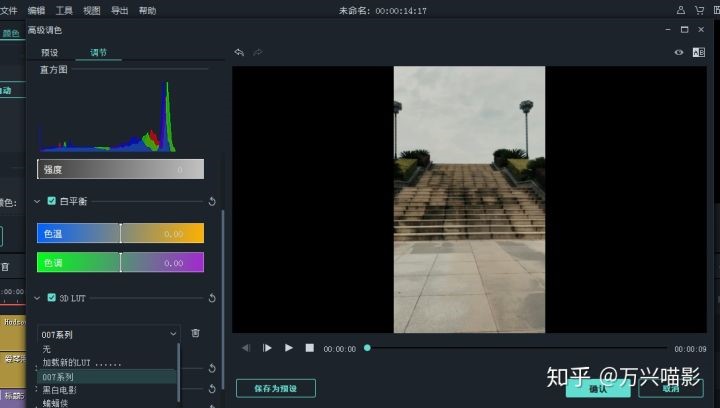Viewport: 720px width, 408px height.
Task: Switch to the 调节 tab
Action: pyautogui.click(x=98, y=52)
